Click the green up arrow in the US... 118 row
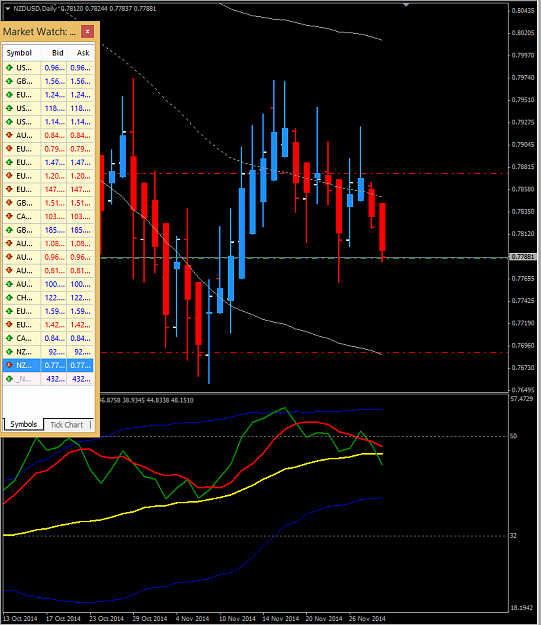This screenshot has width=541, height=625. 9,108
